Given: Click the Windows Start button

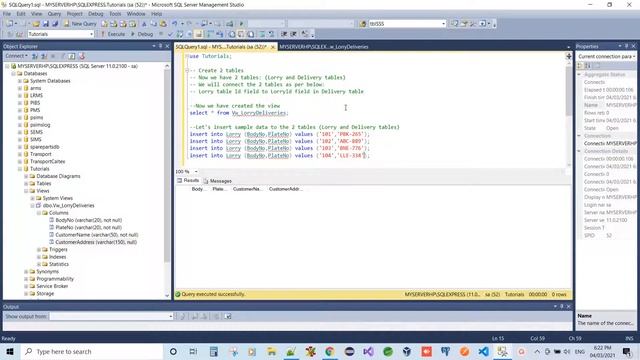Looking at the screenshot, I should (x=10, y=351).
